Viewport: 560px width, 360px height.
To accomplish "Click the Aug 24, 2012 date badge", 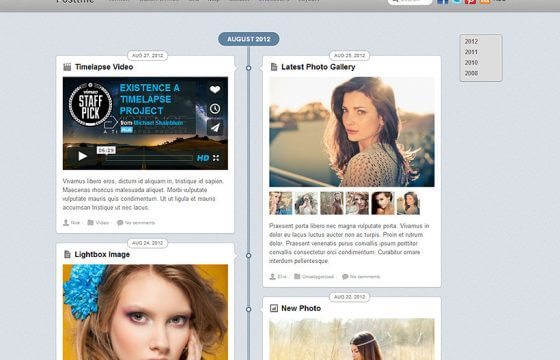I will [x=148, y=243].
